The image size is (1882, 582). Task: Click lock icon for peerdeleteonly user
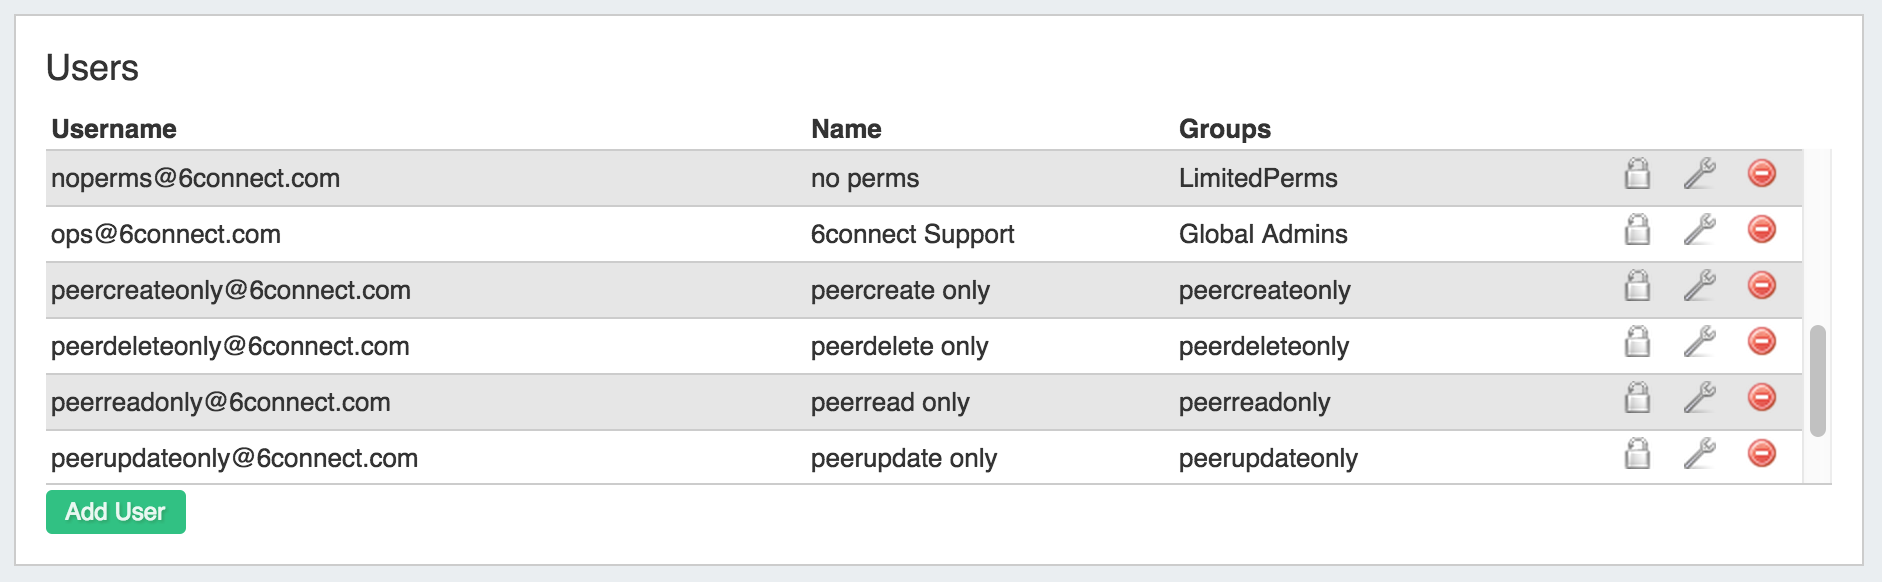tap(1637, 342)
